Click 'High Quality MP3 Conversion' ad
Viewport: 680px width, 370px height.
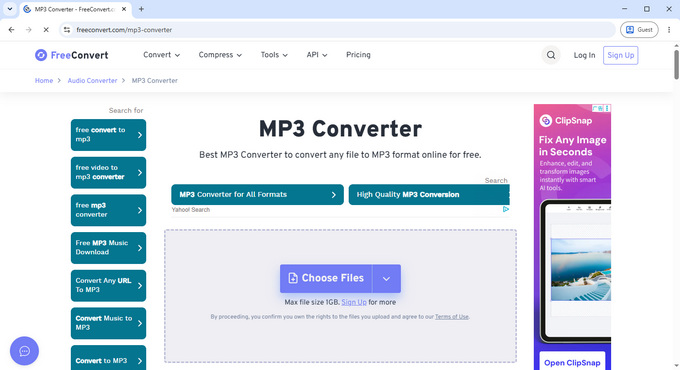(429, 195)
